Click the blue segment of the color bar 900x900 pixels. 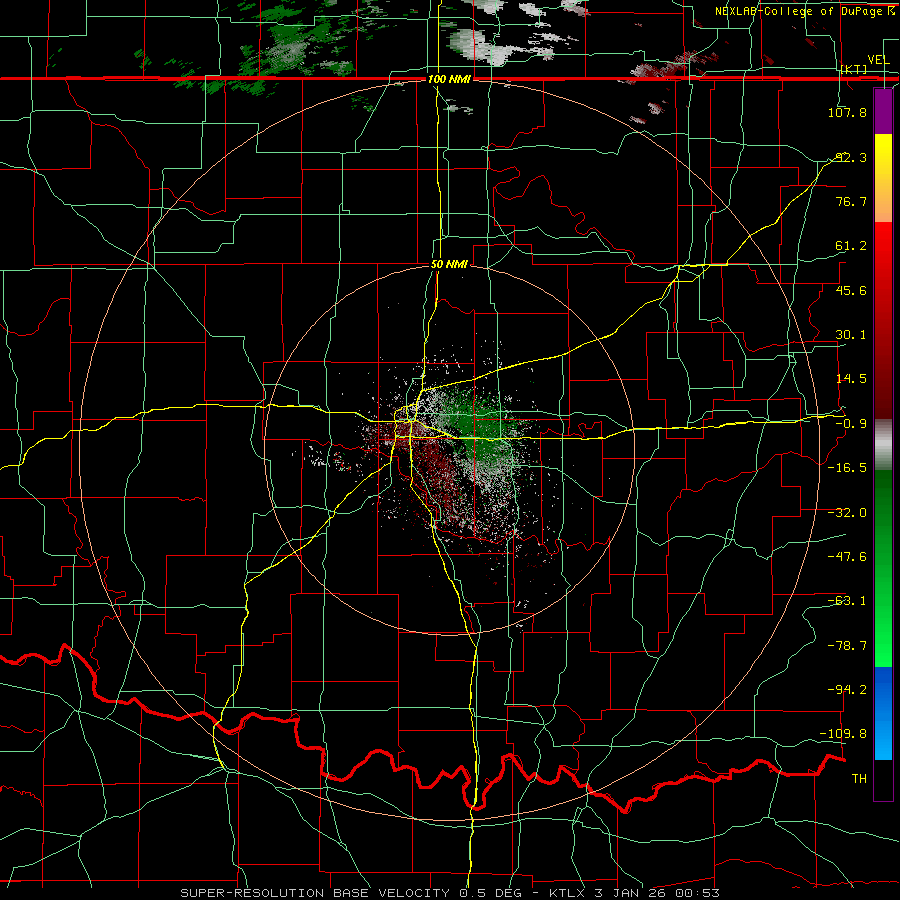883,713
